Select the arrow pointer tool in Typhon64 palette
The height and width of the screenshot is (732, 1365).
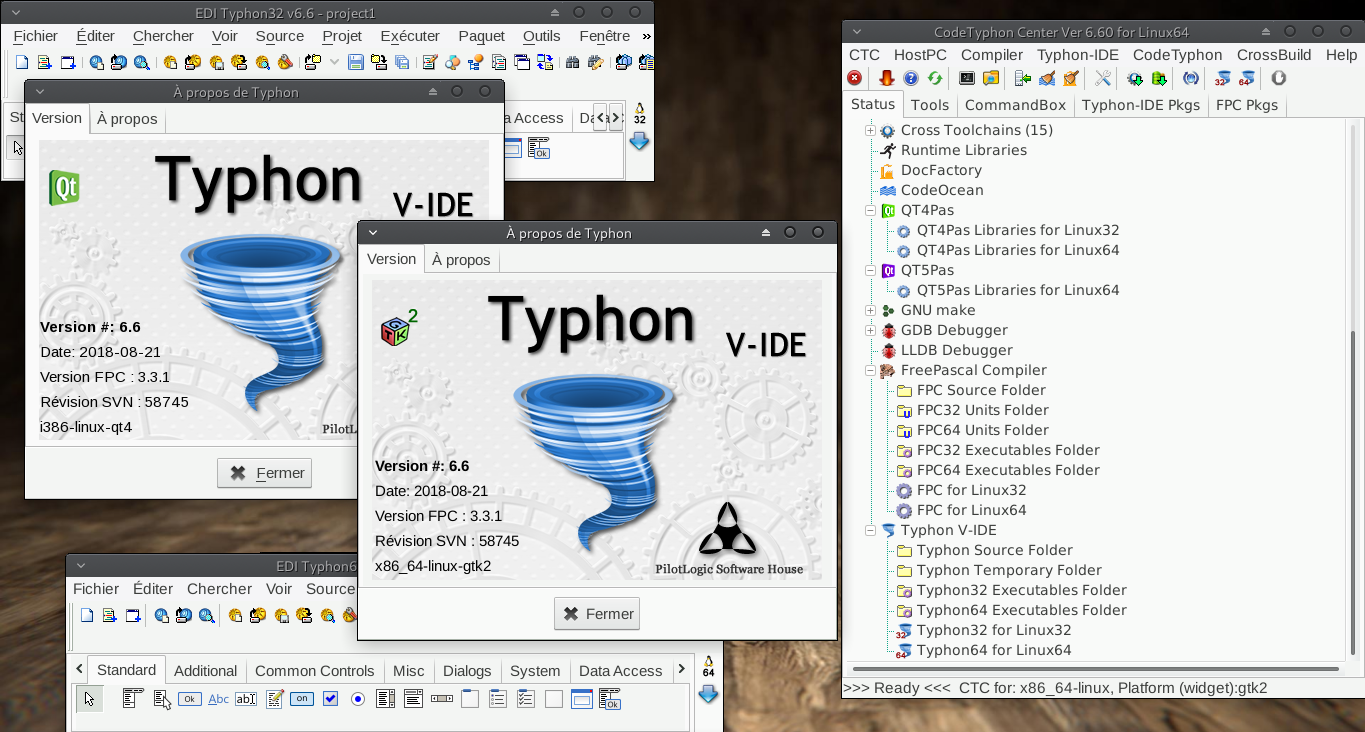90,699
